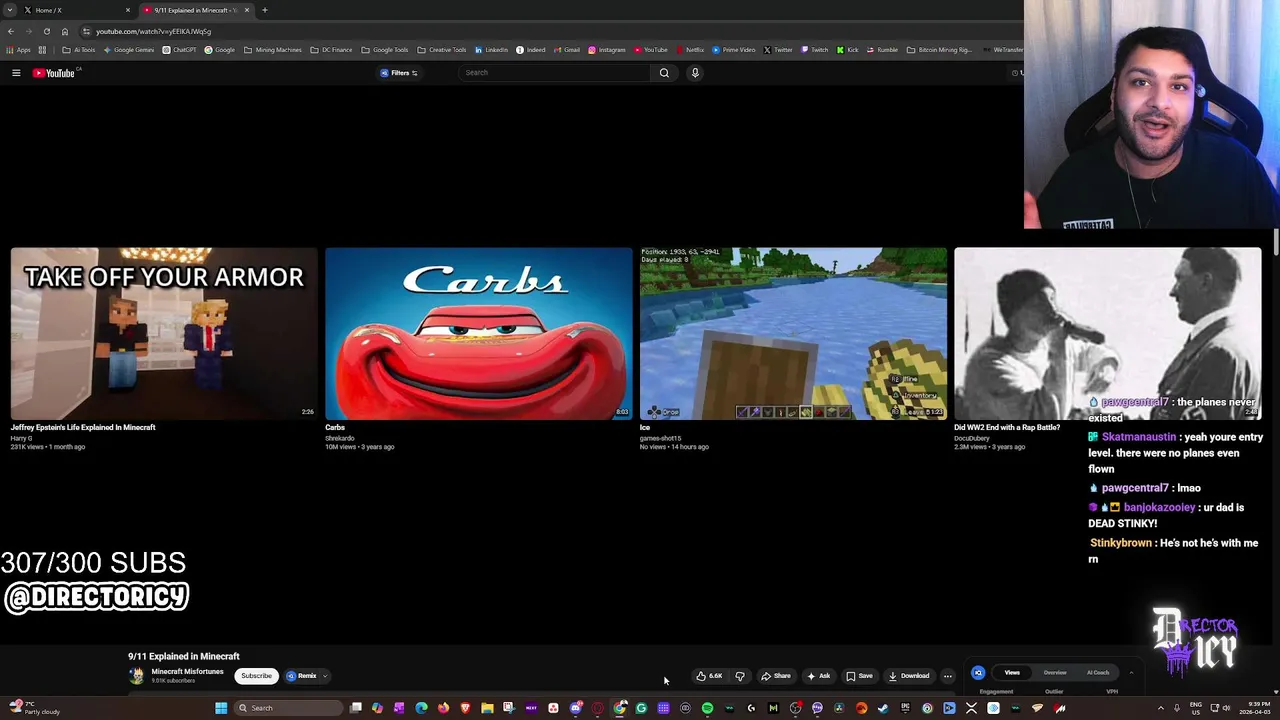
Task: Open a new browser tab with plus
Action: [x=265, y=10]
